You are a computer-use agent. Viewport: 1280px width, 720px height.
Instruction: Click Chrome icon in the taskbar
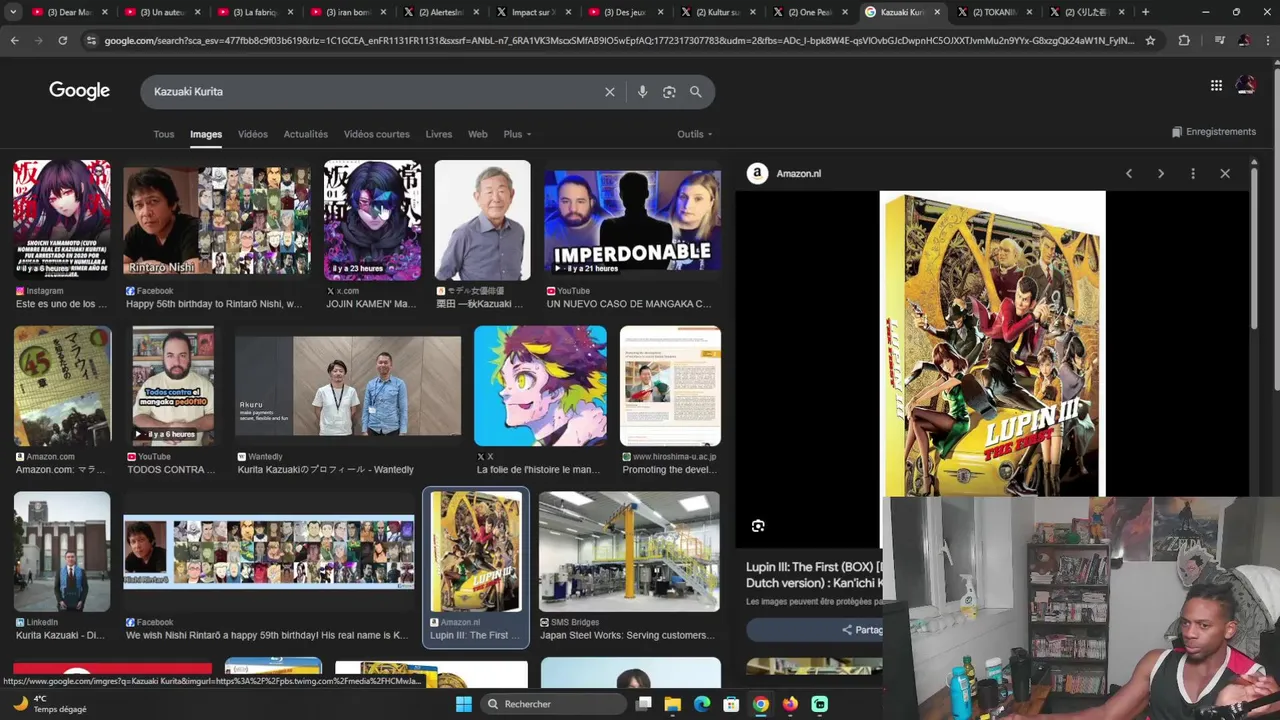pyautogui.click(x=761, y=704)
